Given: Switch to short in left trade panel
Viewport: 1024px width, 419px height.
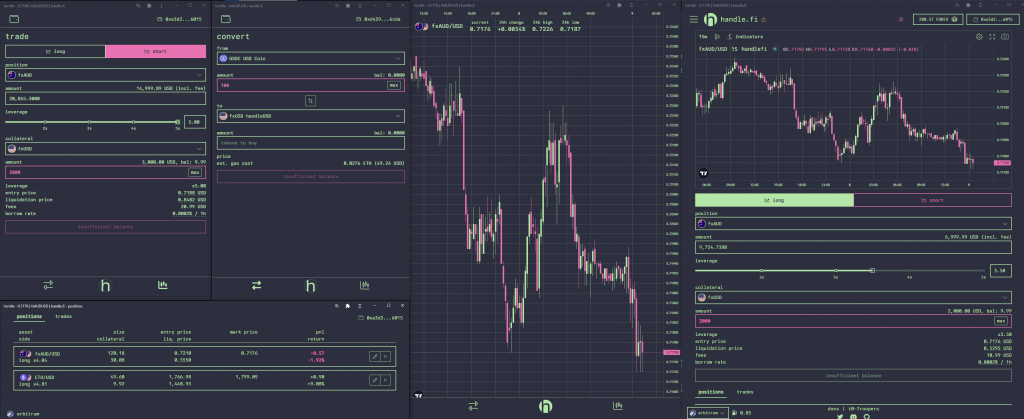Looking at the screenshot, I should (155, 51).
